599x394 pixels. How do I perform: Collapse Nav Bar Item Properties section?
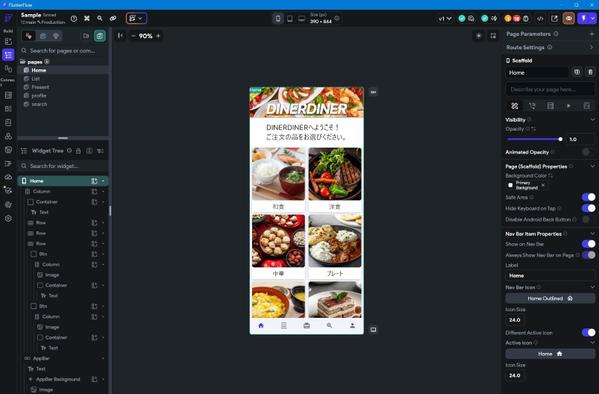click(592, 233)
